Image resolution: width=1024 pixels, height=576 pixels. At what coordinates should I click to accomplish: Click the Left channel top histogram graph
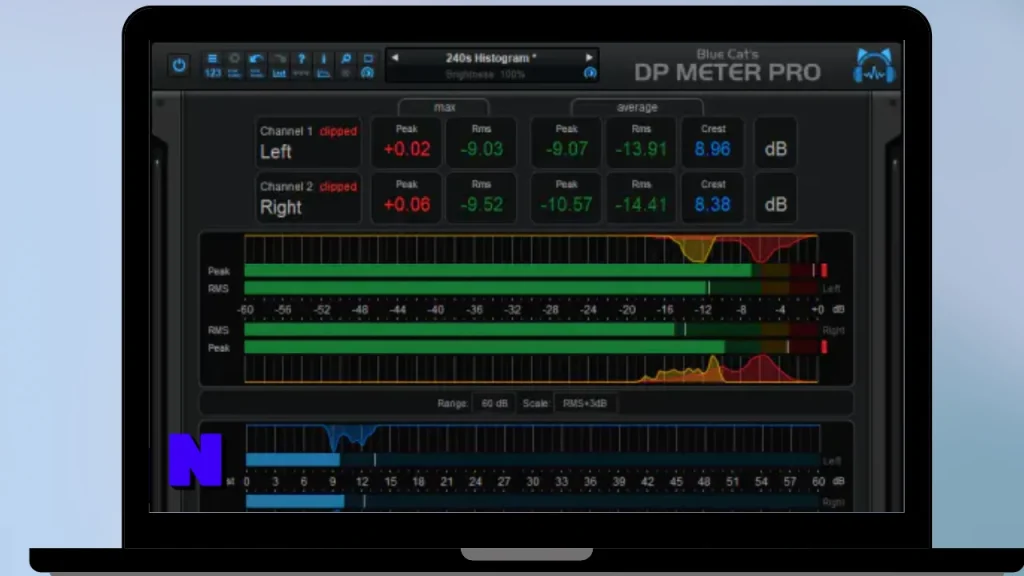(x=531, y=249)
